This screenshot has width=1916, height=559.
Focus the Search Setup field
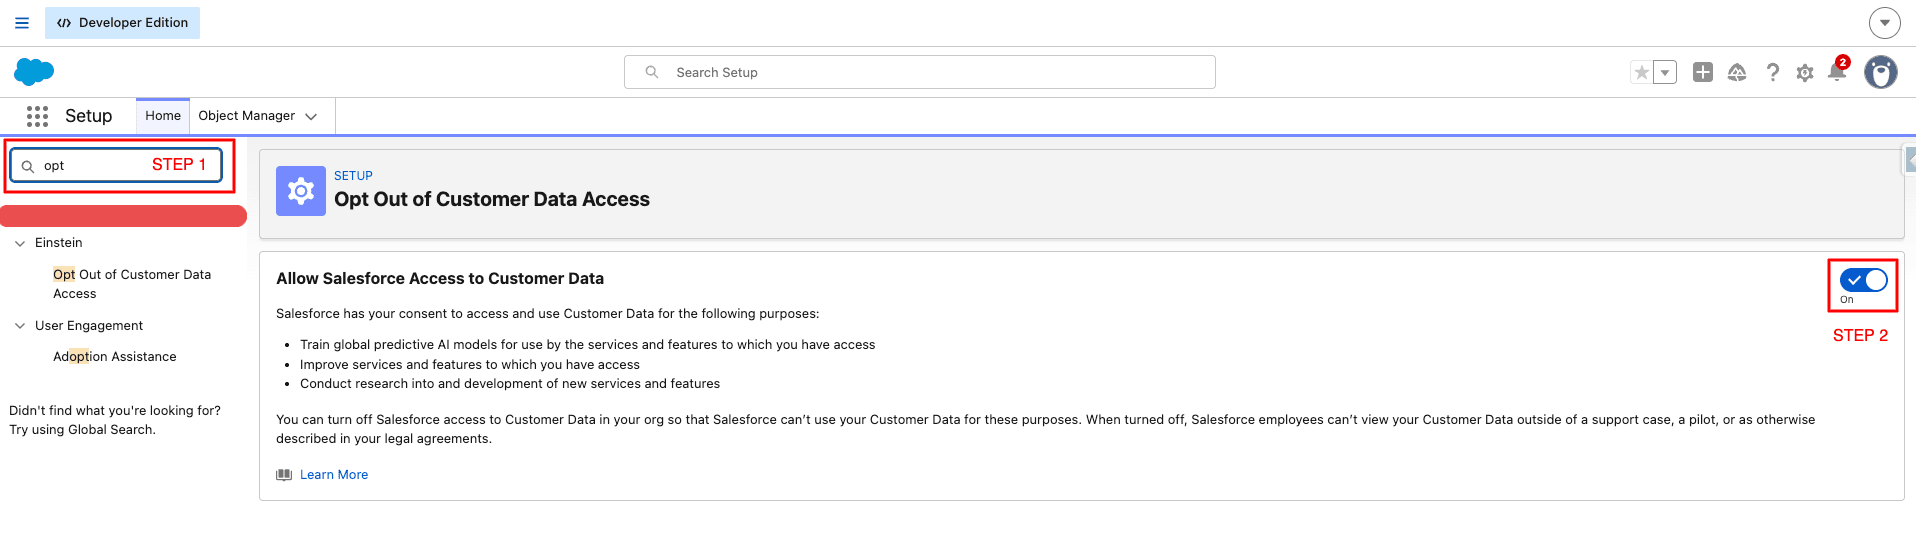(919, 72)
